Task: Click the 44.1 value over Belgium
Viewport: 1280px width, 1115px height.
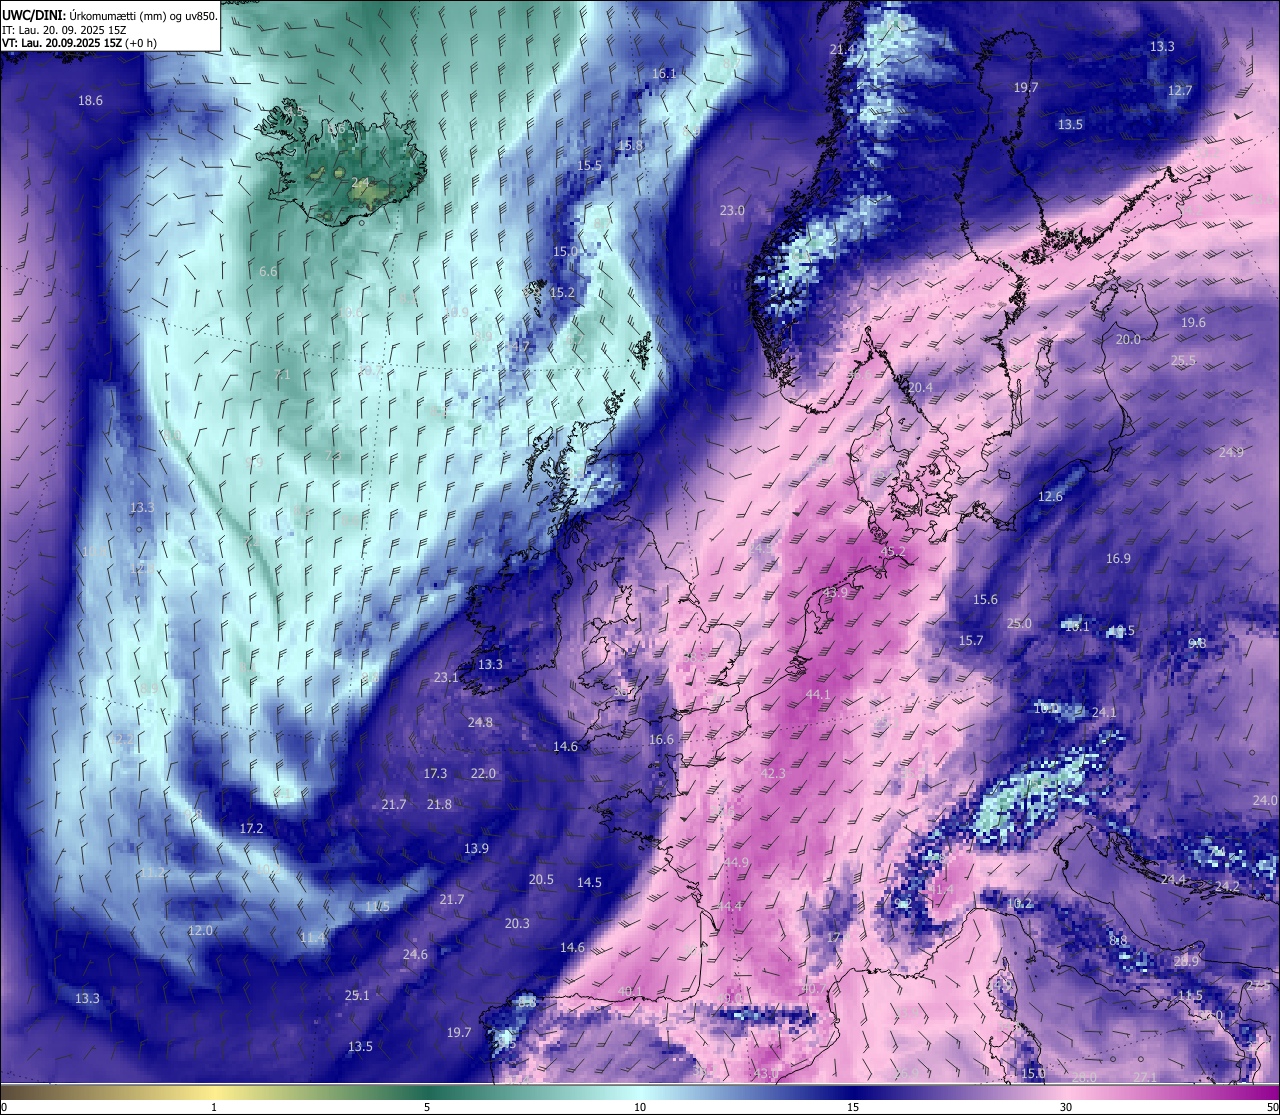Action: tap(818, 694)
